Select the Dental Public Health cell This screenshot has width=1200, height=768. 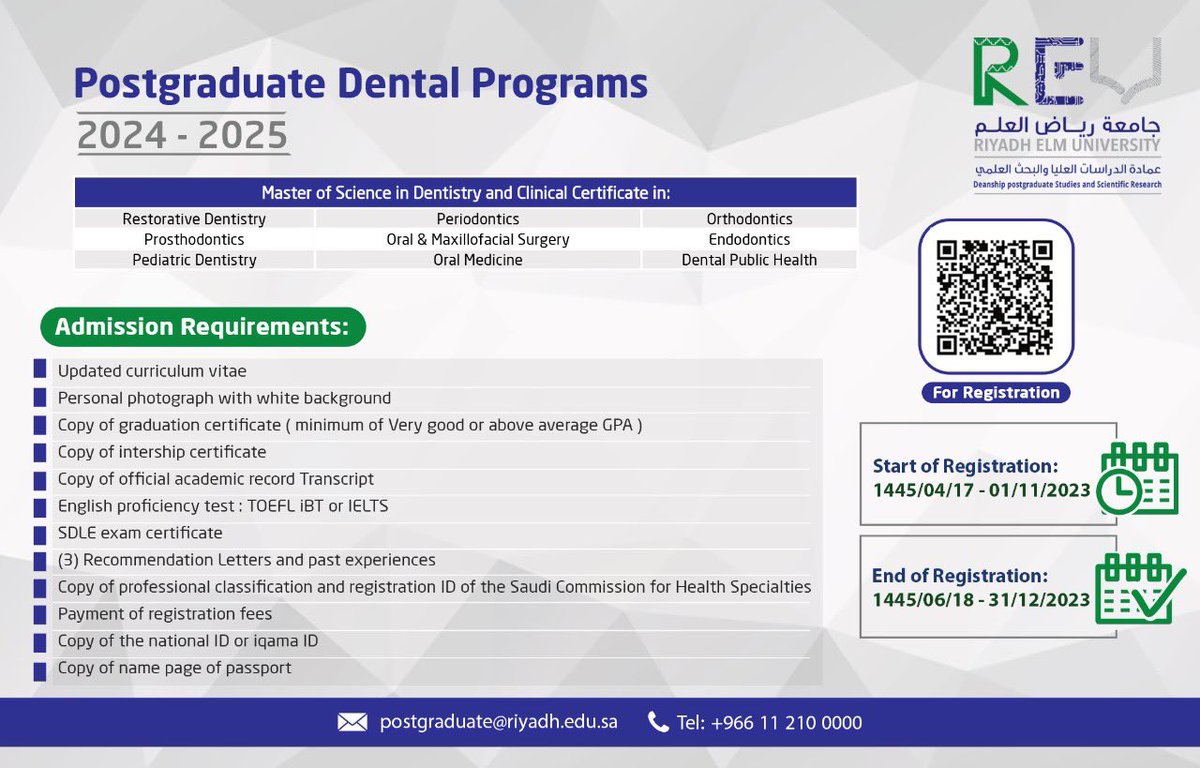(x=749, y=260)
